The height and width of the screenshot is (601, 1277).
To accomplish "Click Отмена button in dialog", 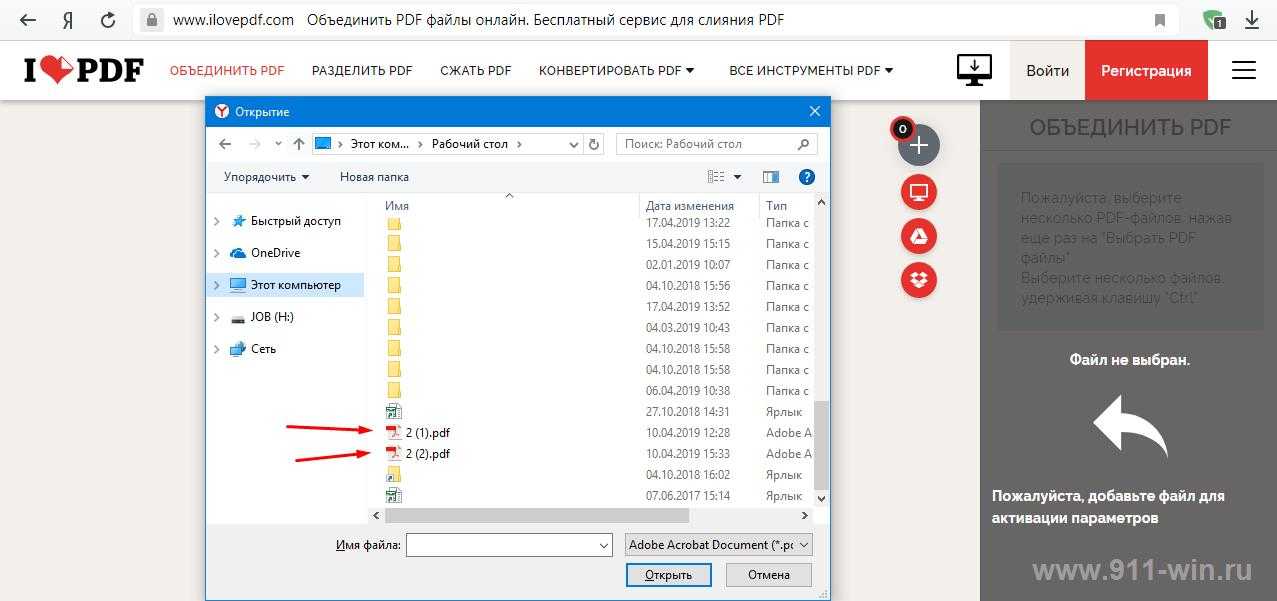I will point(768,575).
